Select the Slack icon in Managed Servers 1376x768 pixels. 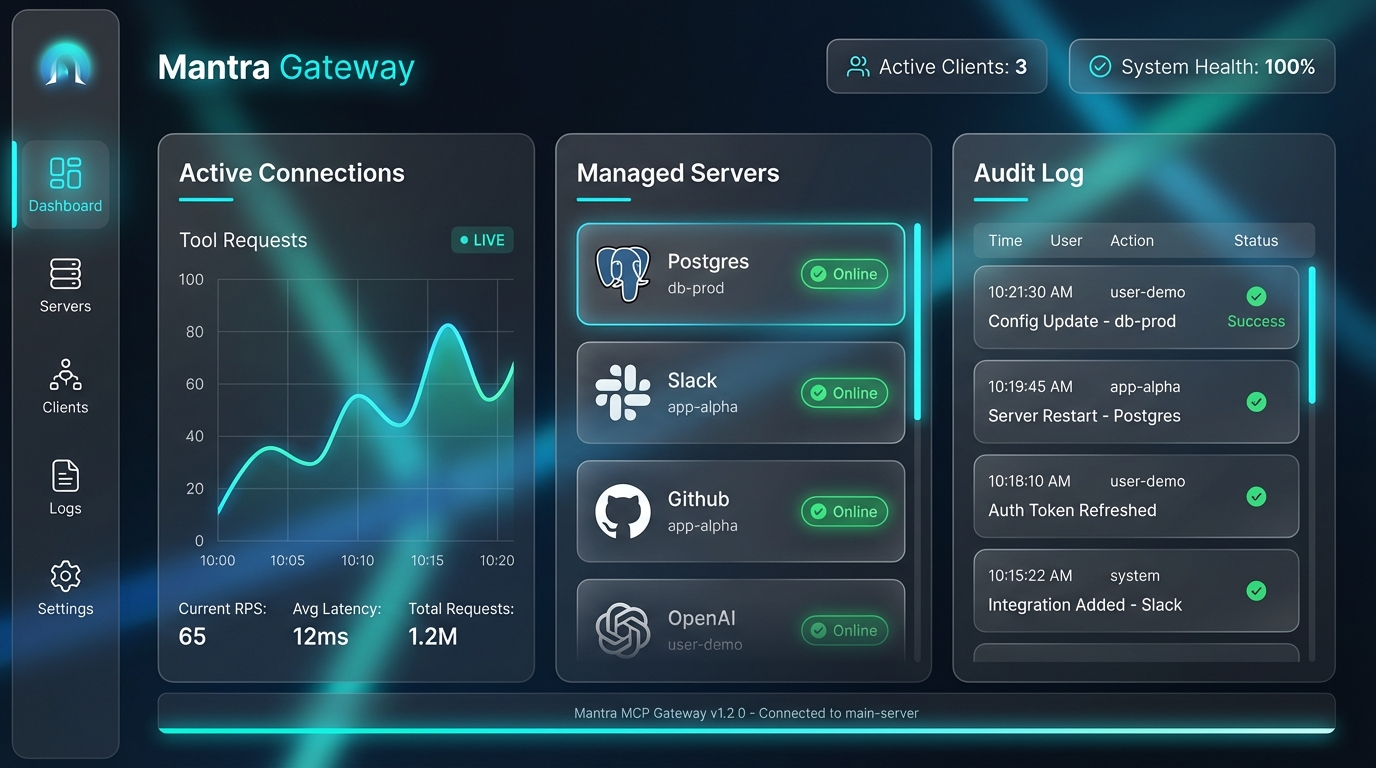[621, 392]
